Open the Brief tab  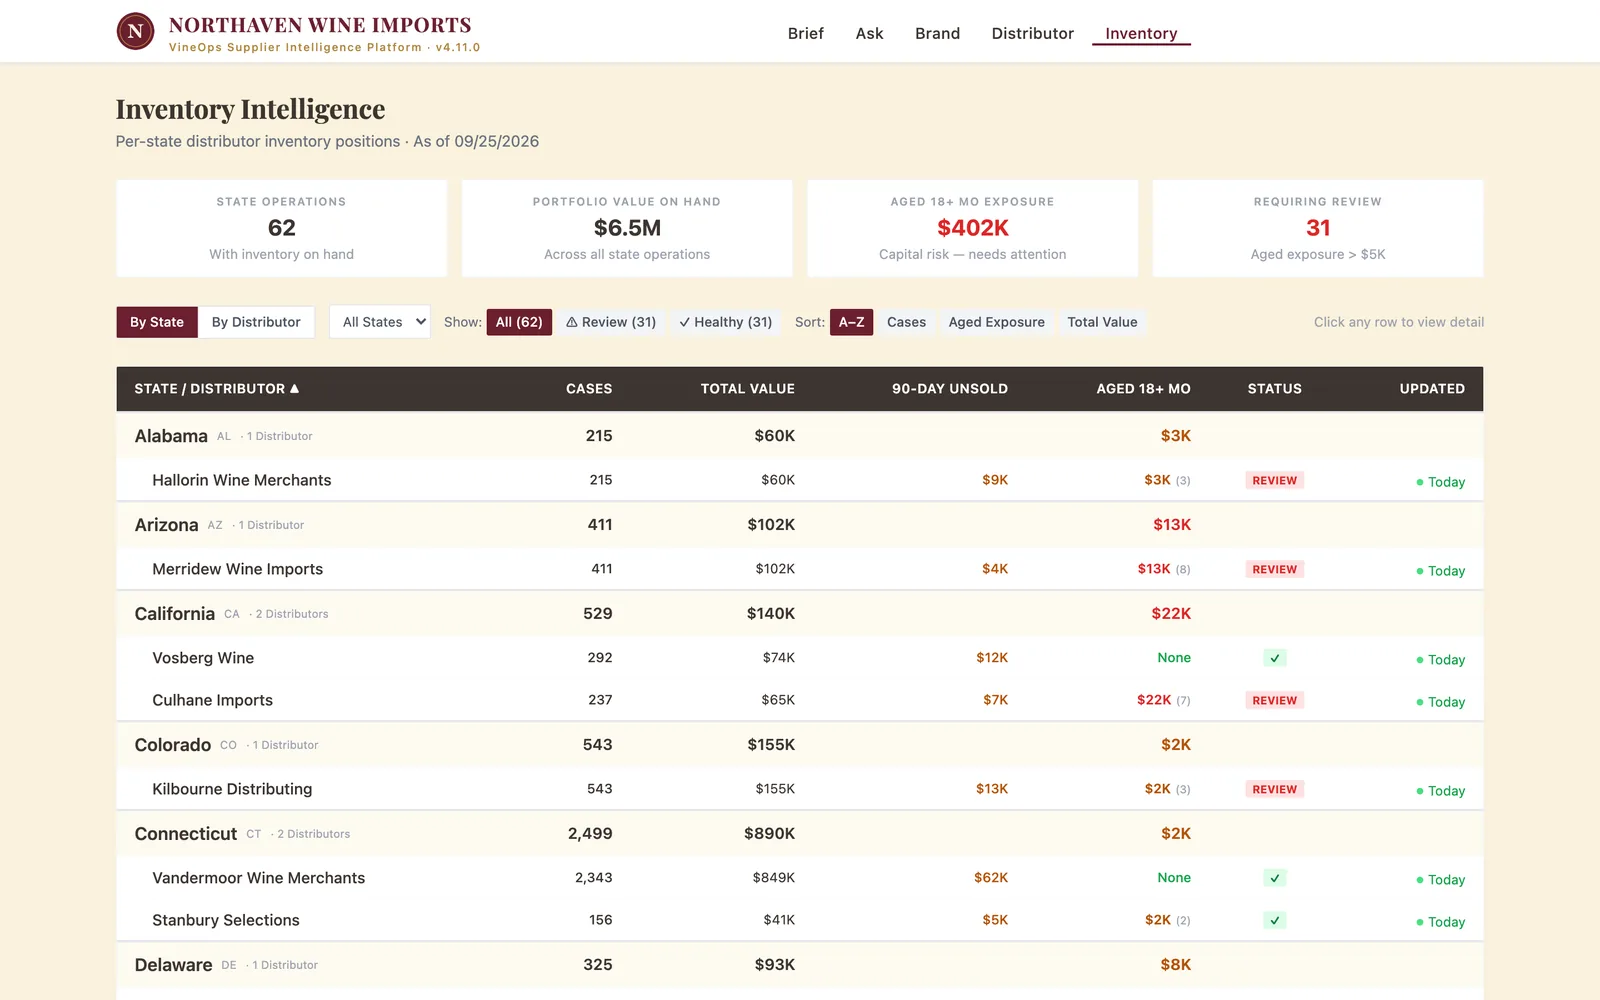tap(805, 33)
